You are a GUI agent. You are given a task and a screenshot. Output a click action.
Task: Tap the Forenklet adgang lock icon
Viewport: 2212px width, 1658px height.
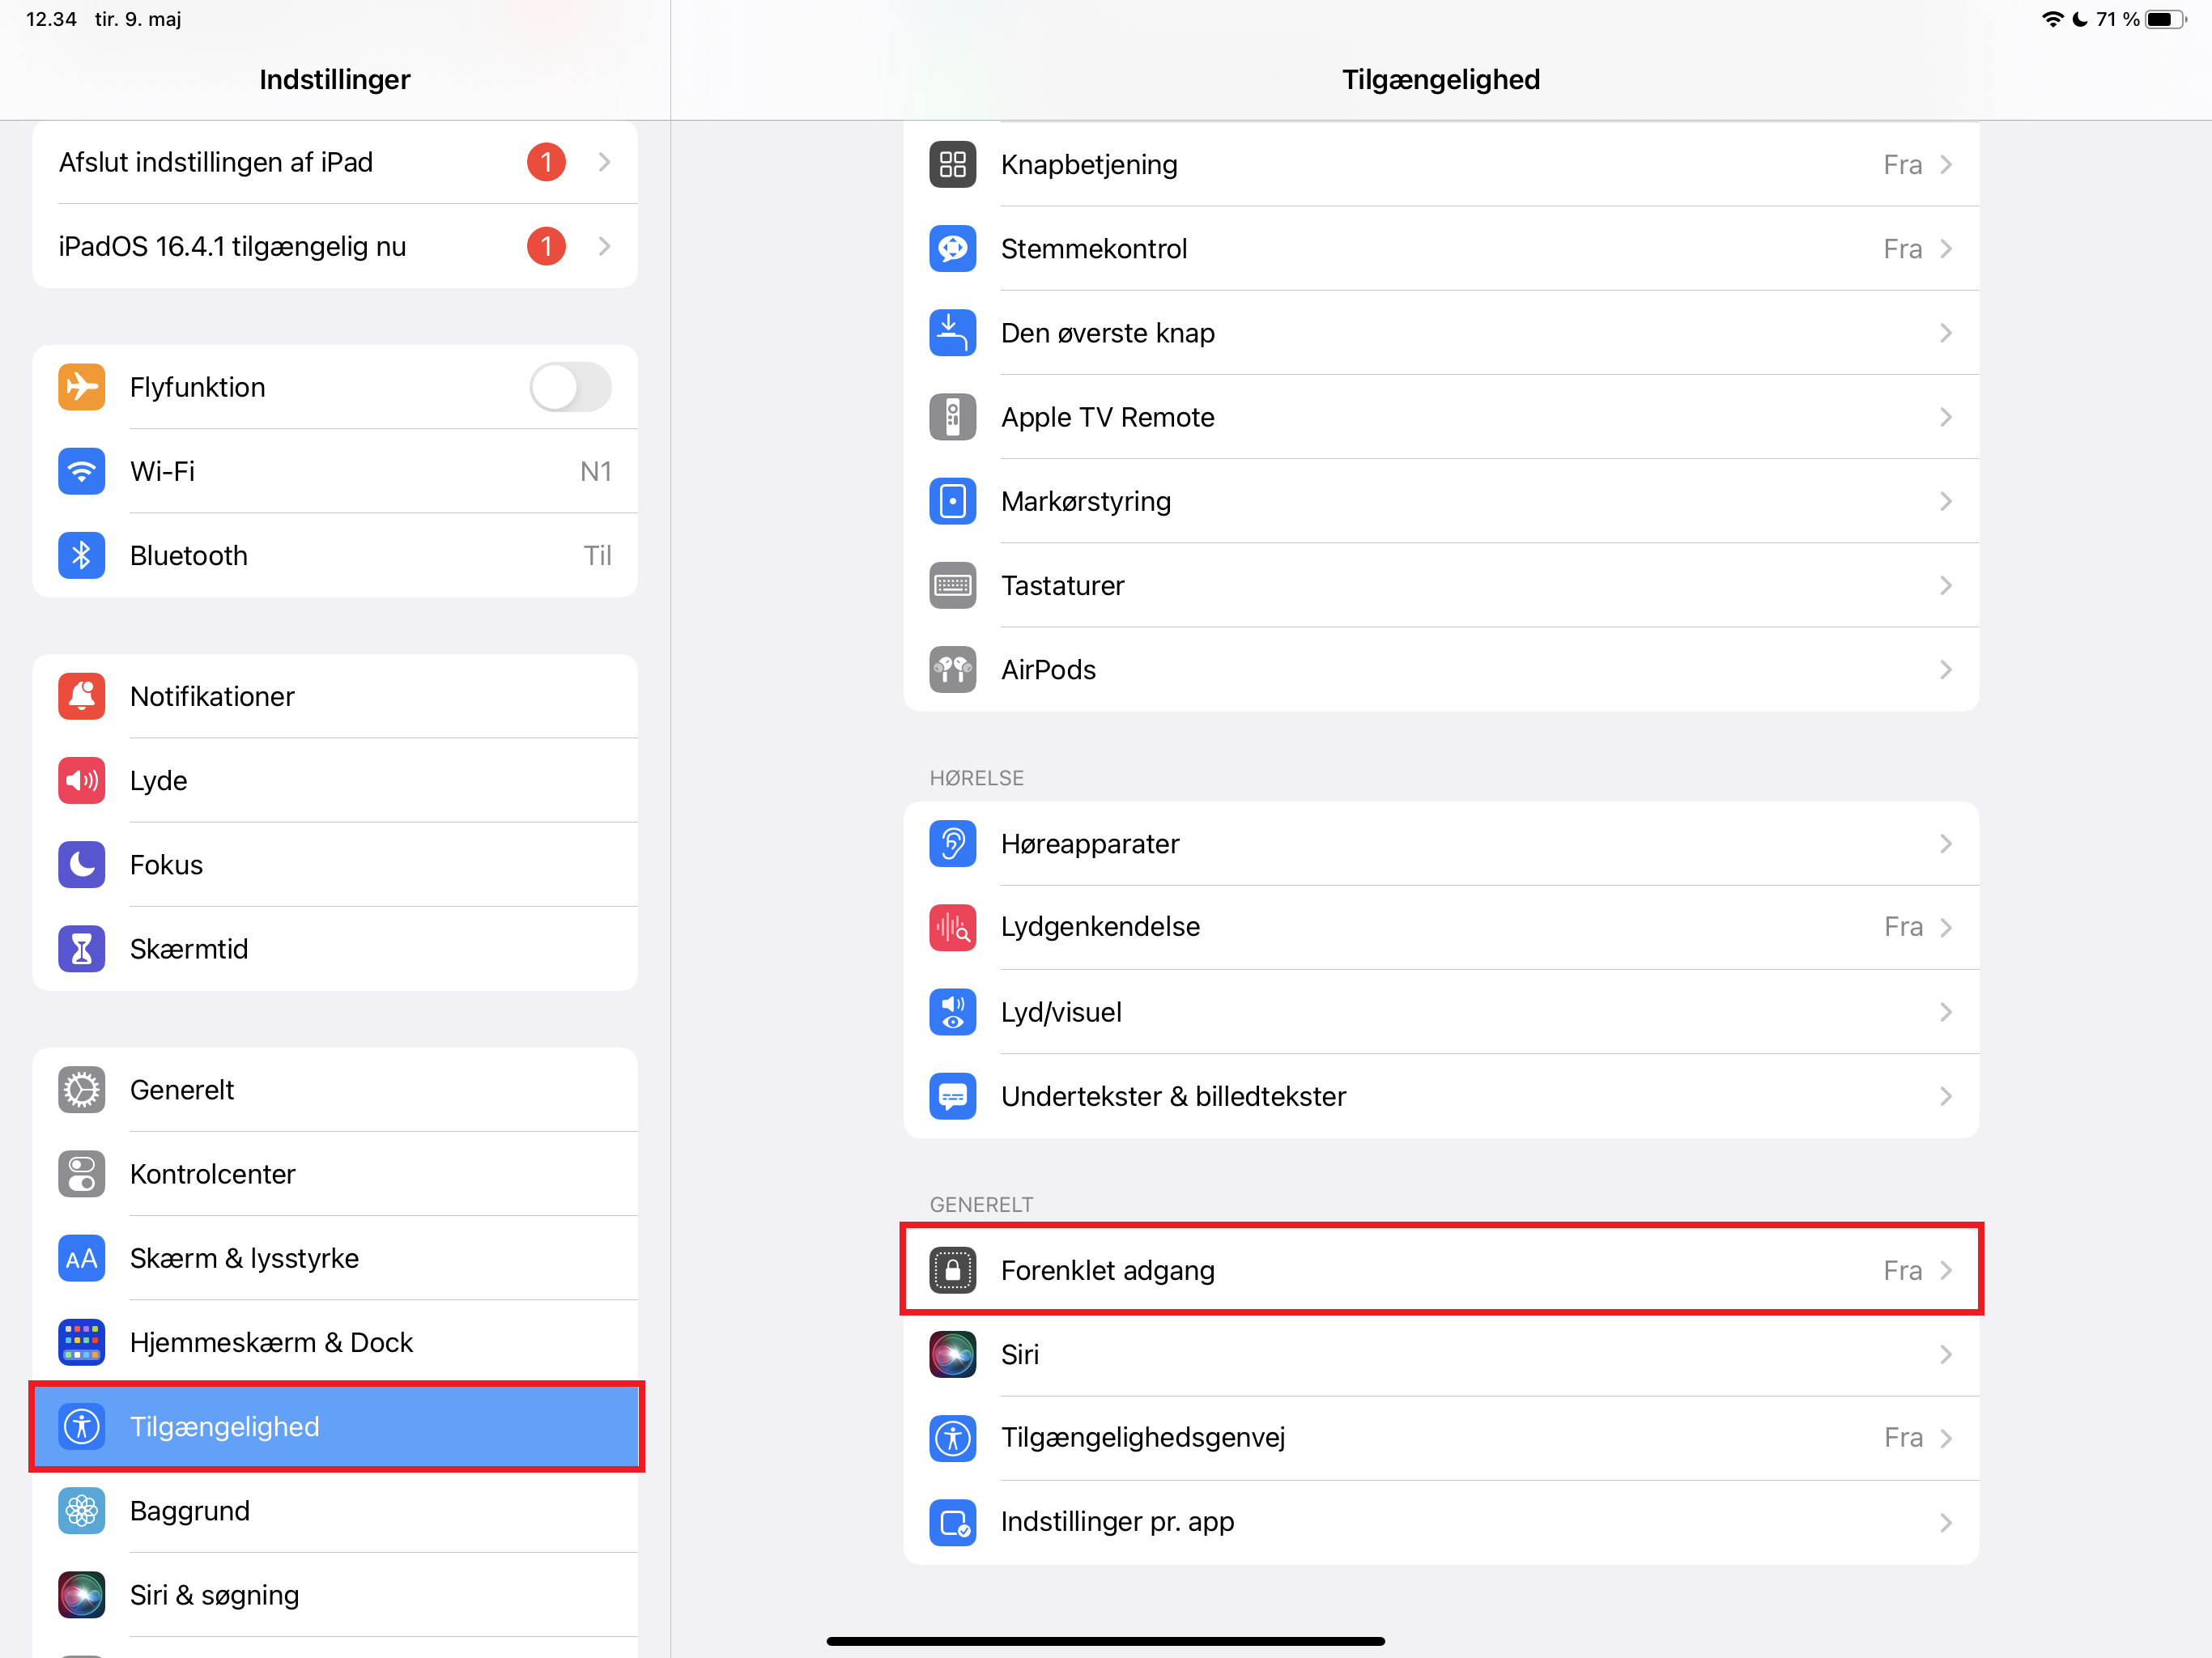click(x=952, y=1270)
